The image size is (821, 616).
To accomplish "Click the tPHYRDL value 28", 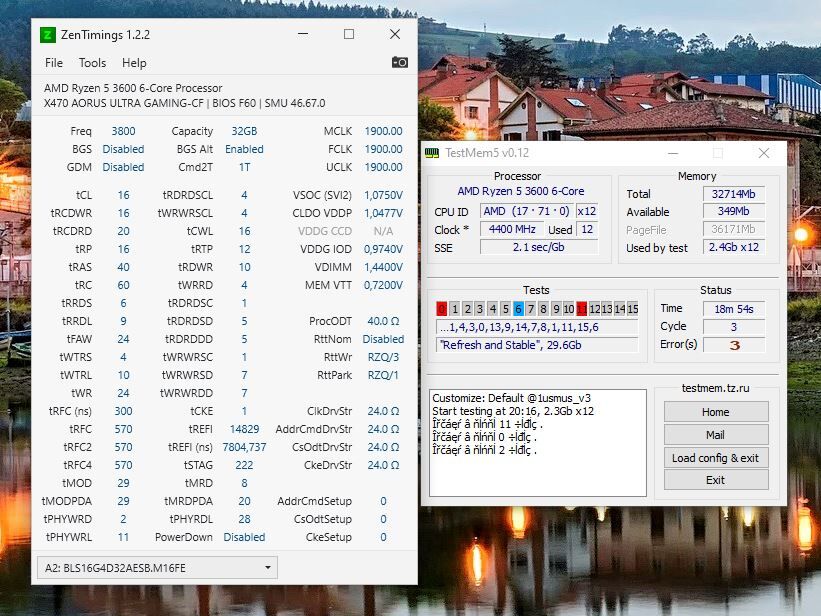I will click(244, 519).
